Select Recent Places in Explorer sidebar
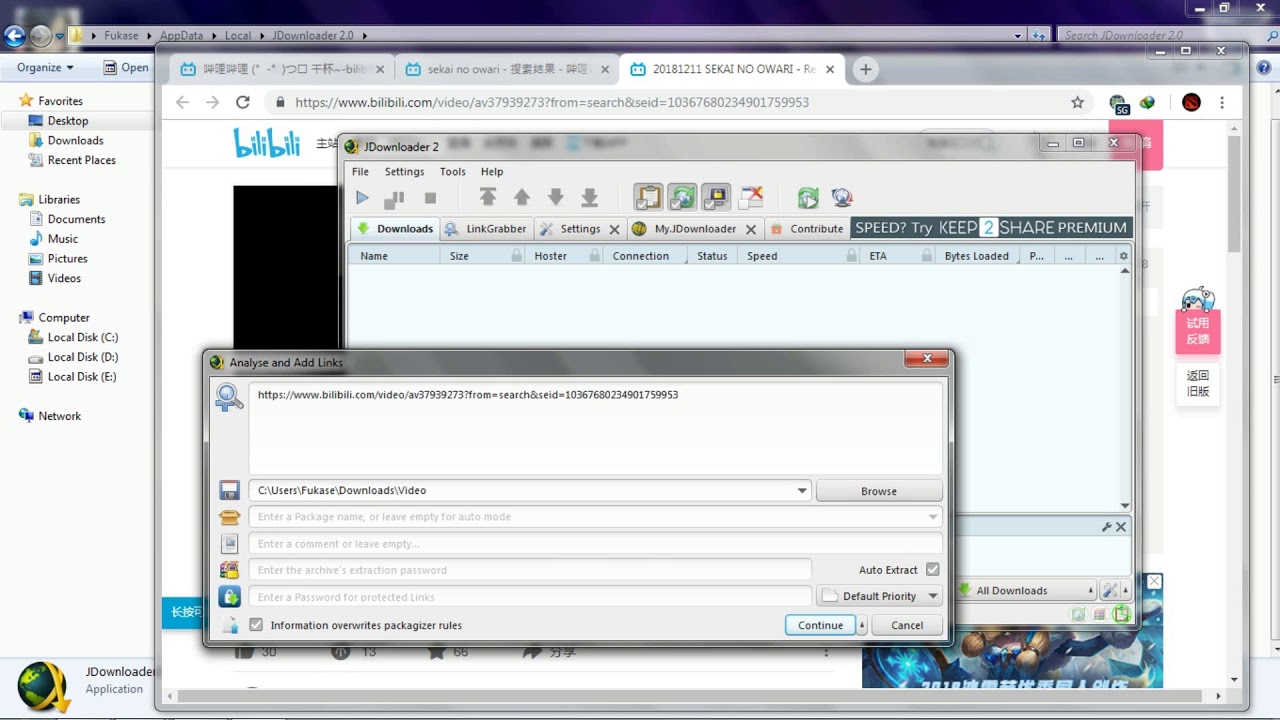The width and height of the screenshot is (1280, 720). [x=81, y=160]
